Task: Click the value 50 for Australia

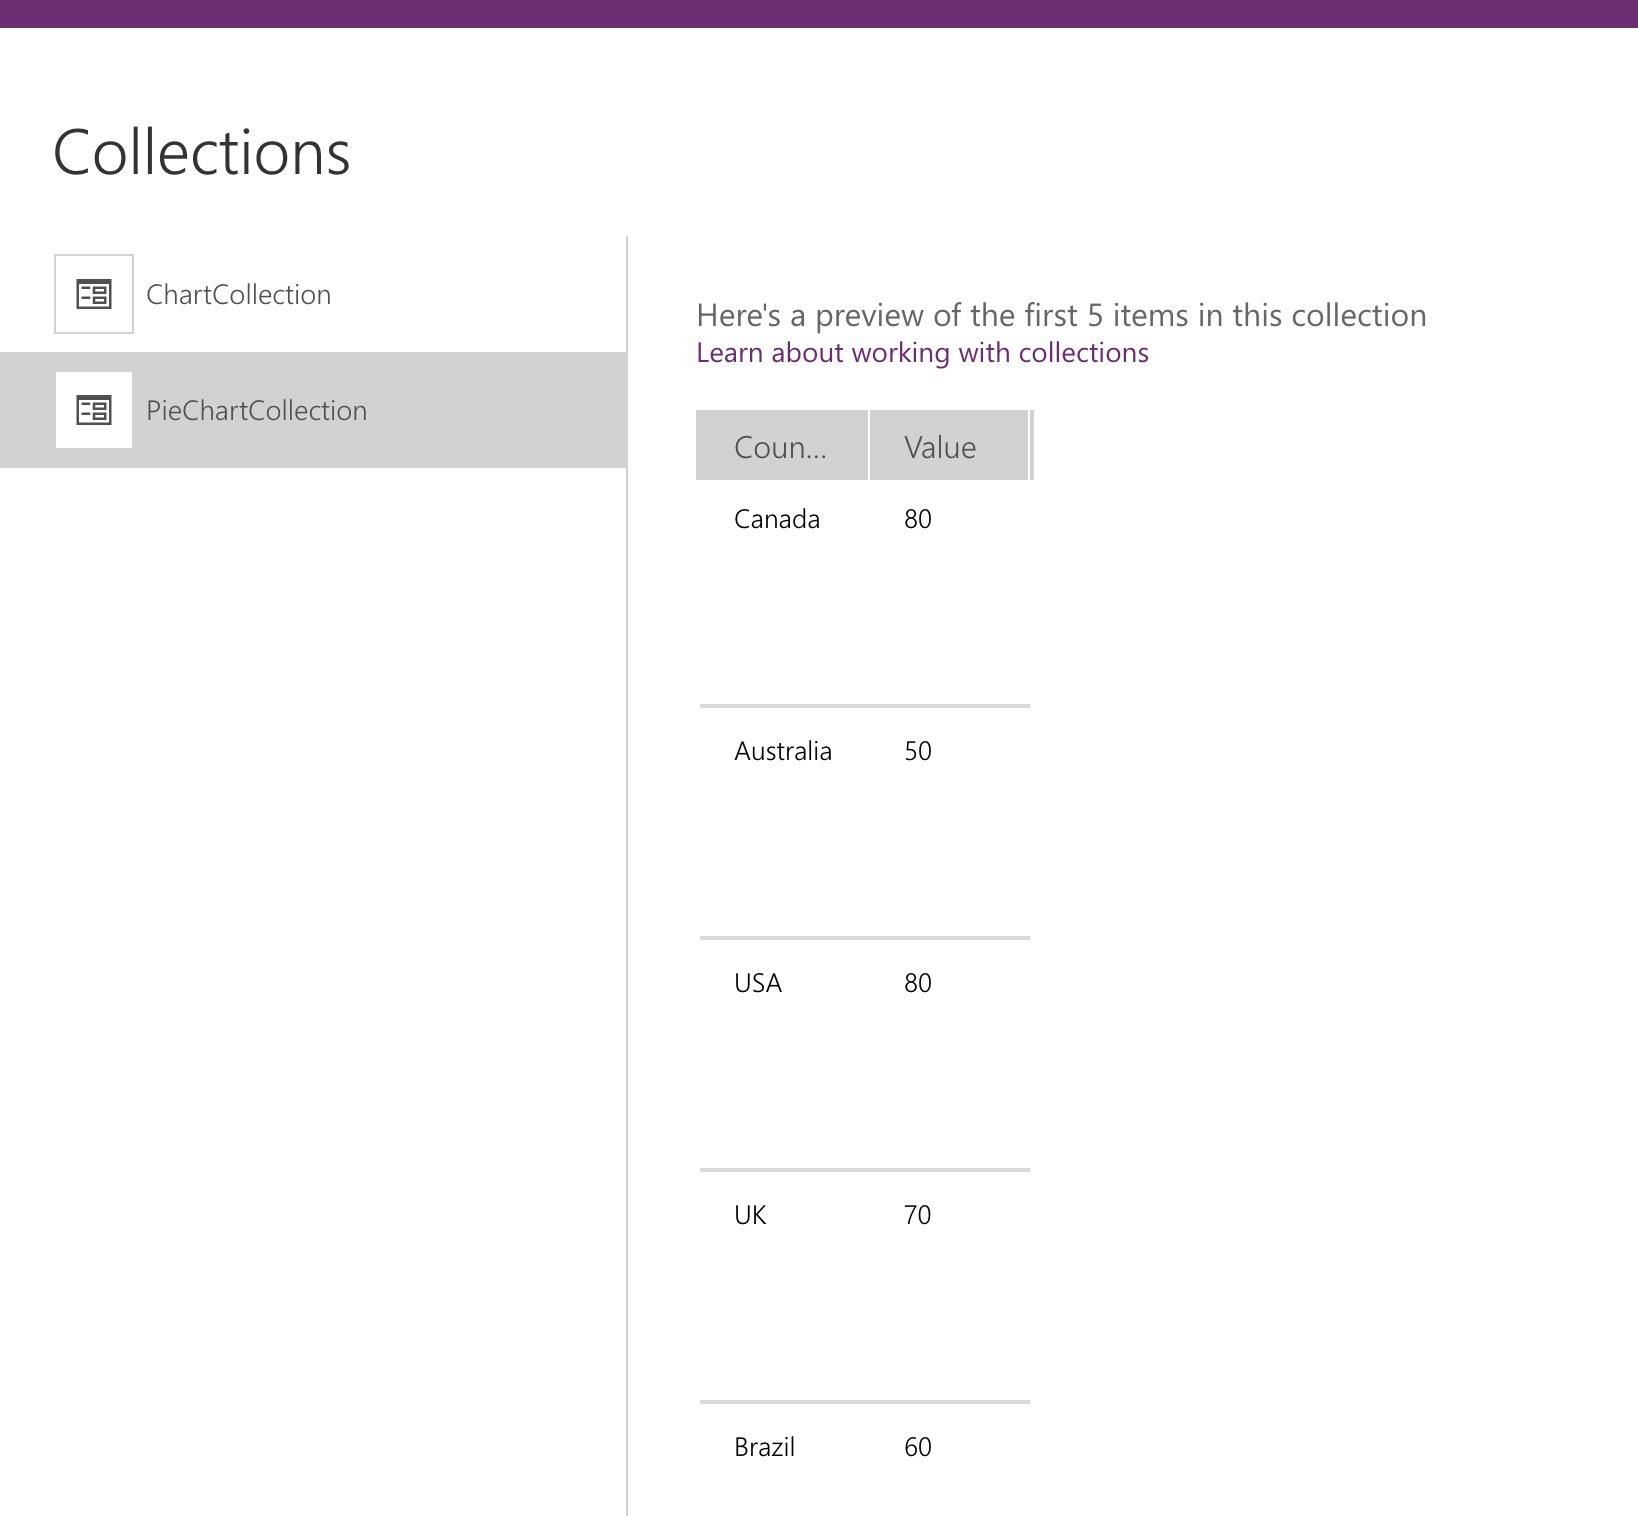Action: (x=916, y=750)
